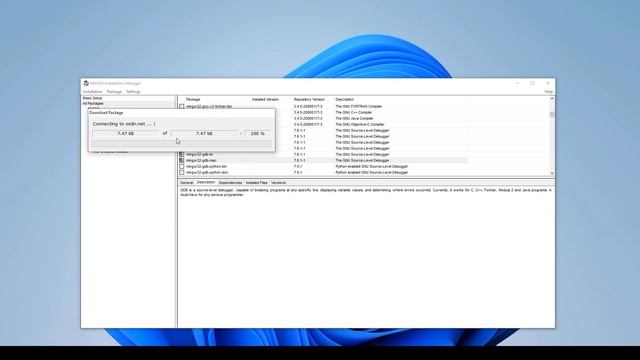Select the 'The GNU FORTRAN Compiler' row

(359, 107)
